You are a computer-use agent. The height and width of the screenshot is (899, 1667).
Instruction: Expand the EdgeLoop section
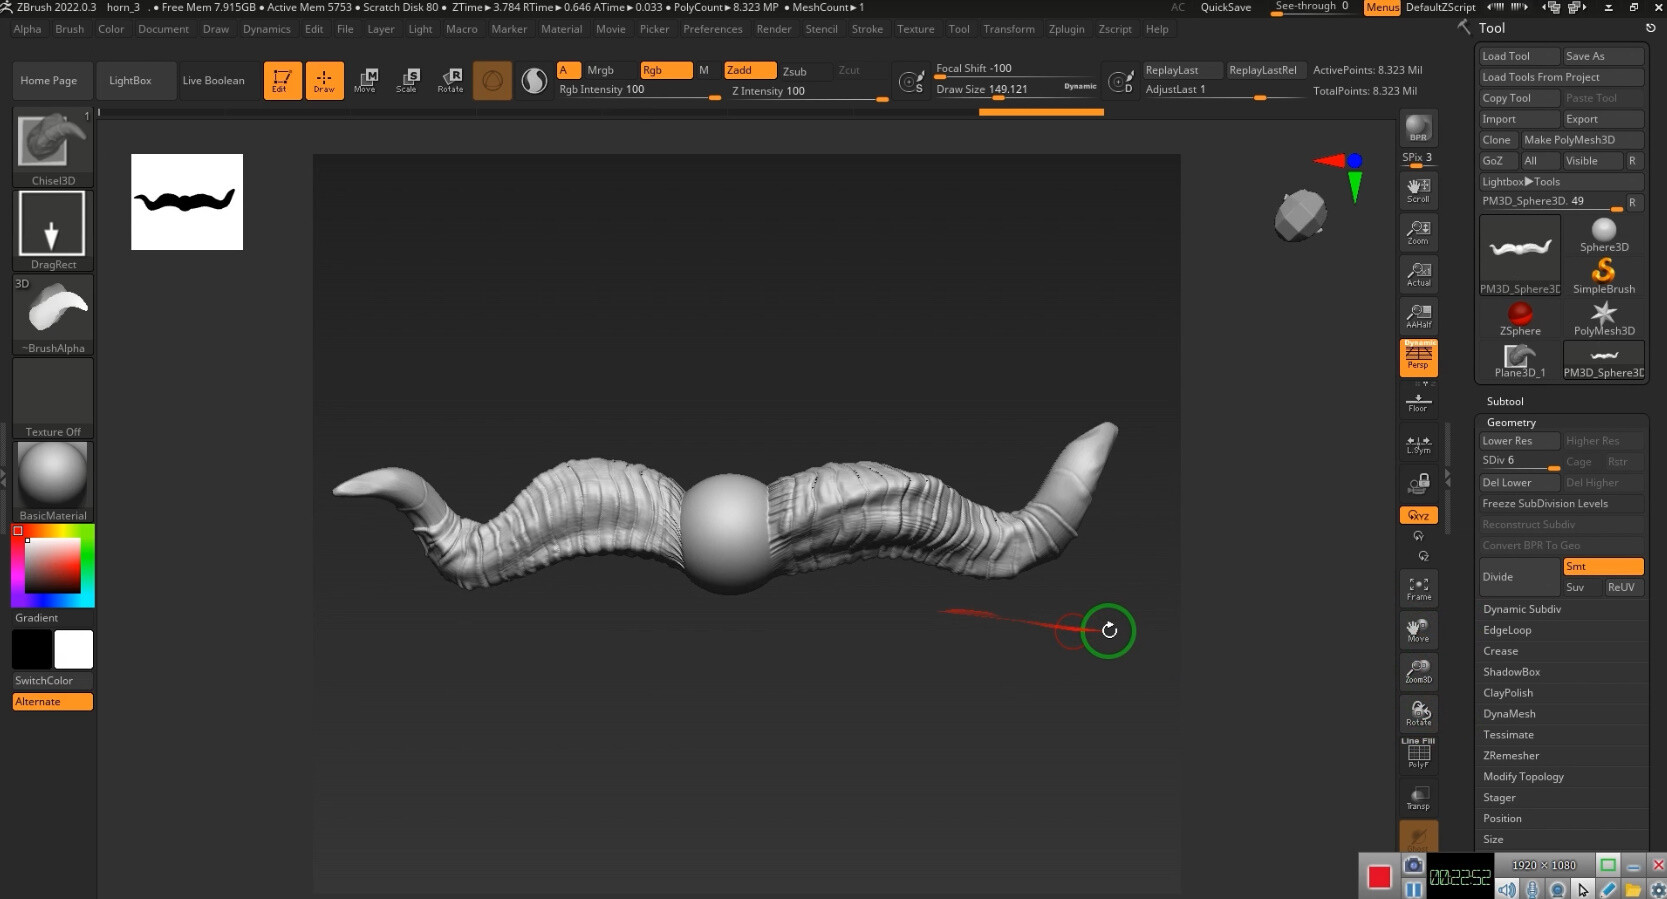click(x=1507, y=630)
